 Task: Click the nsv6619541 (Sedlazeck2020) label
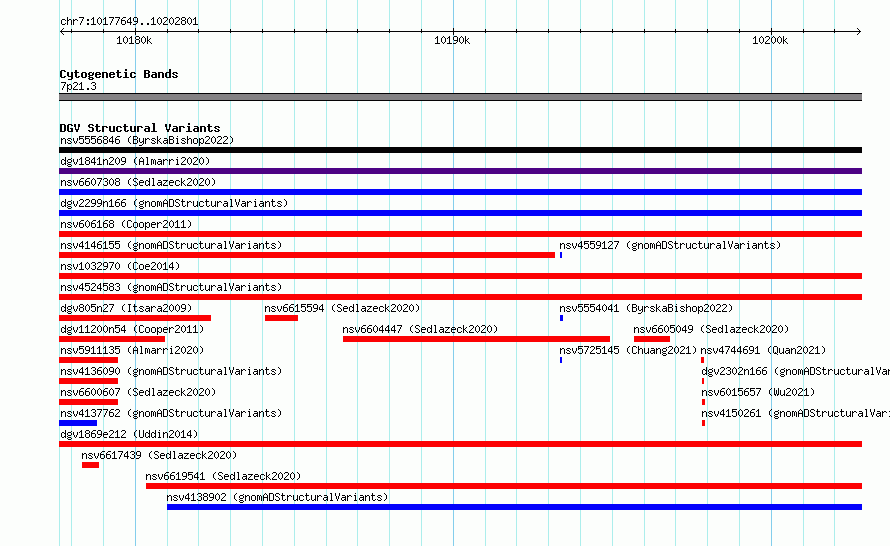pyautogui.click(x=223, y=476)
